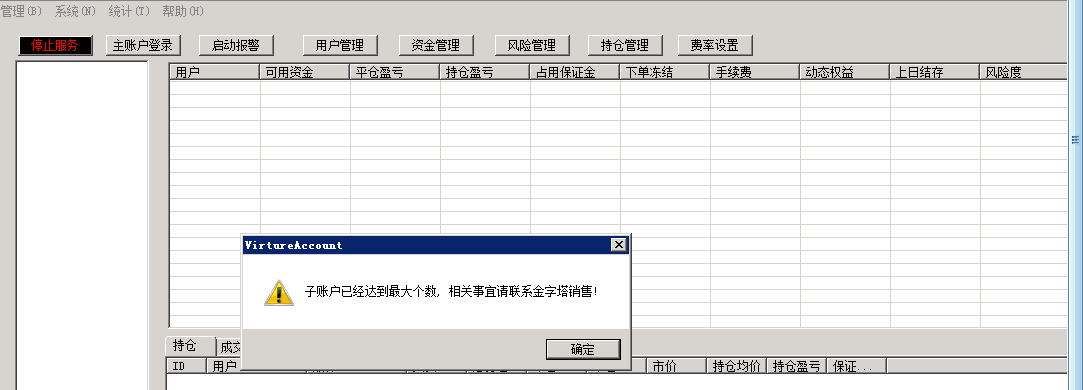This screenshot has height=390, width=1083.
Task: Open the 帮助(H) menu
Action: click(183, 11)
